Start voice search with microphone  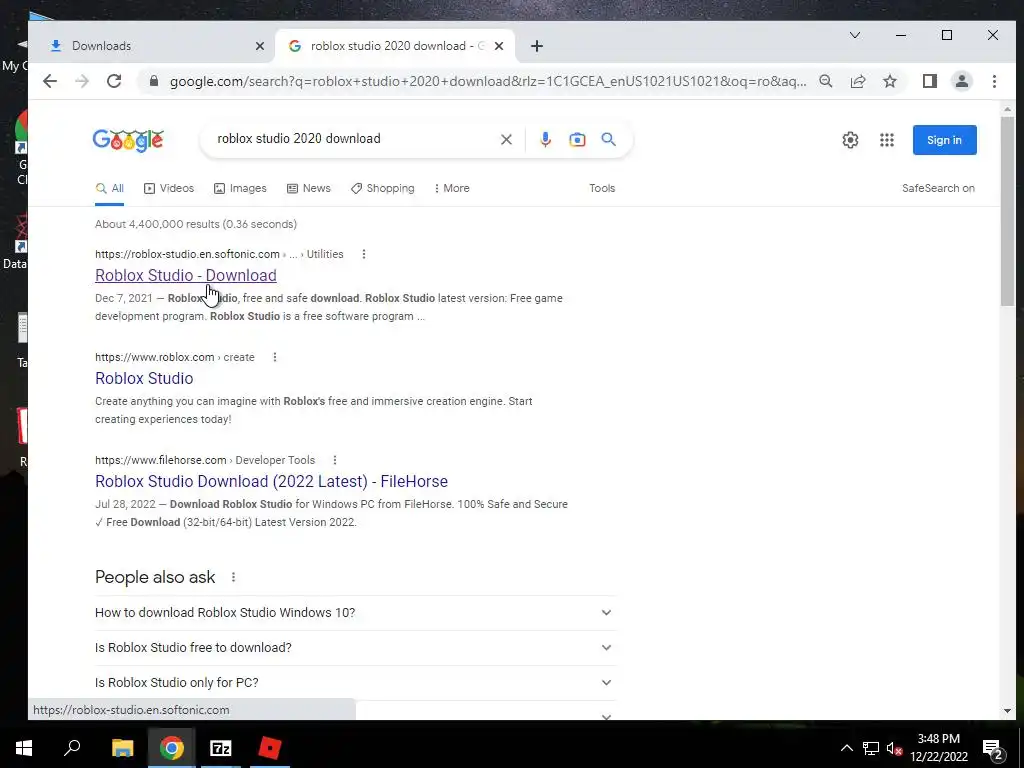click(545, 139)
